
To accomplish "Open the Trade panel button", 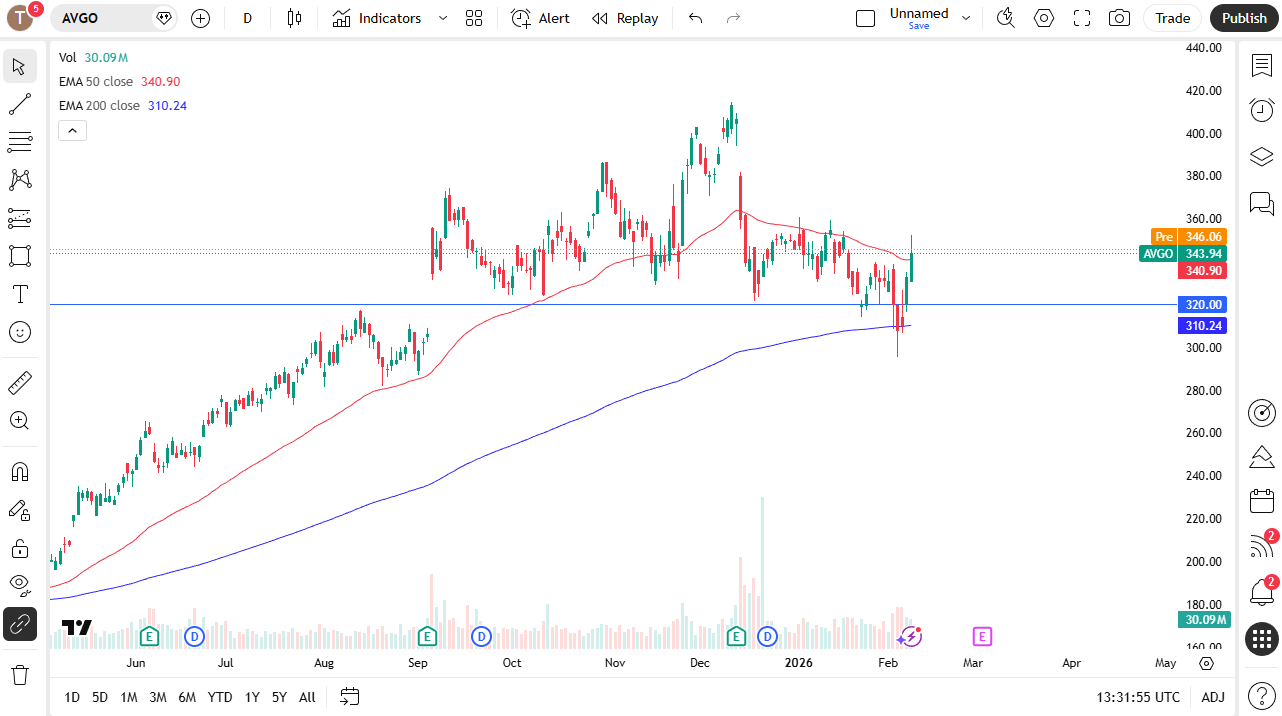I will 1172,18.
